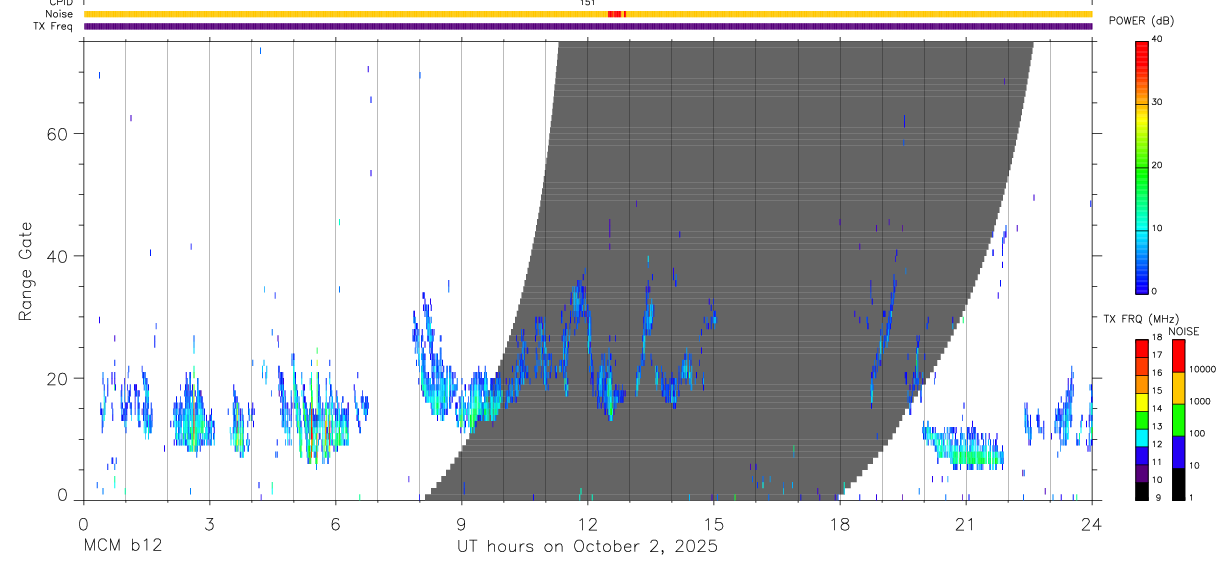The image size is (1228, 567).
Task: Click x-axis tick label "6"
Action: (335, 524)
